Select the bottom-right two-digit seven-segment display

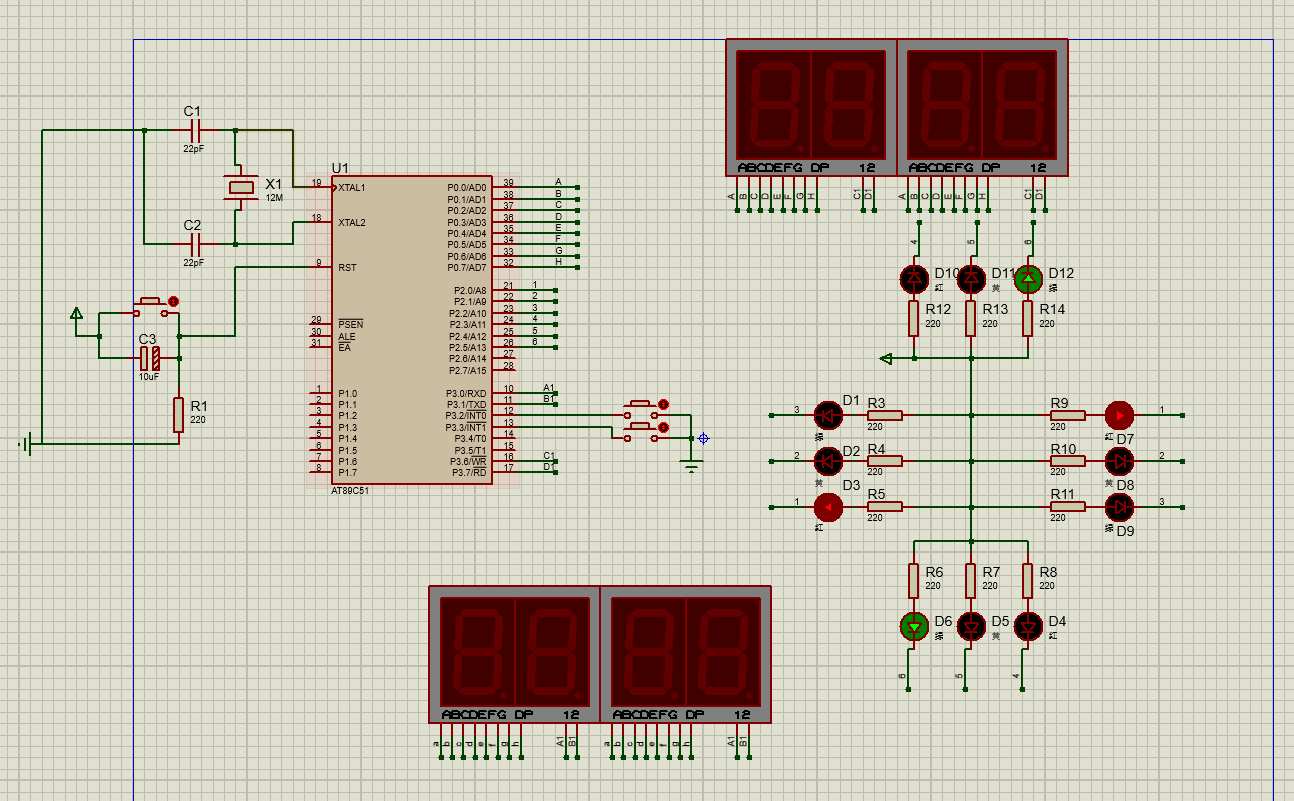(685, 655)
